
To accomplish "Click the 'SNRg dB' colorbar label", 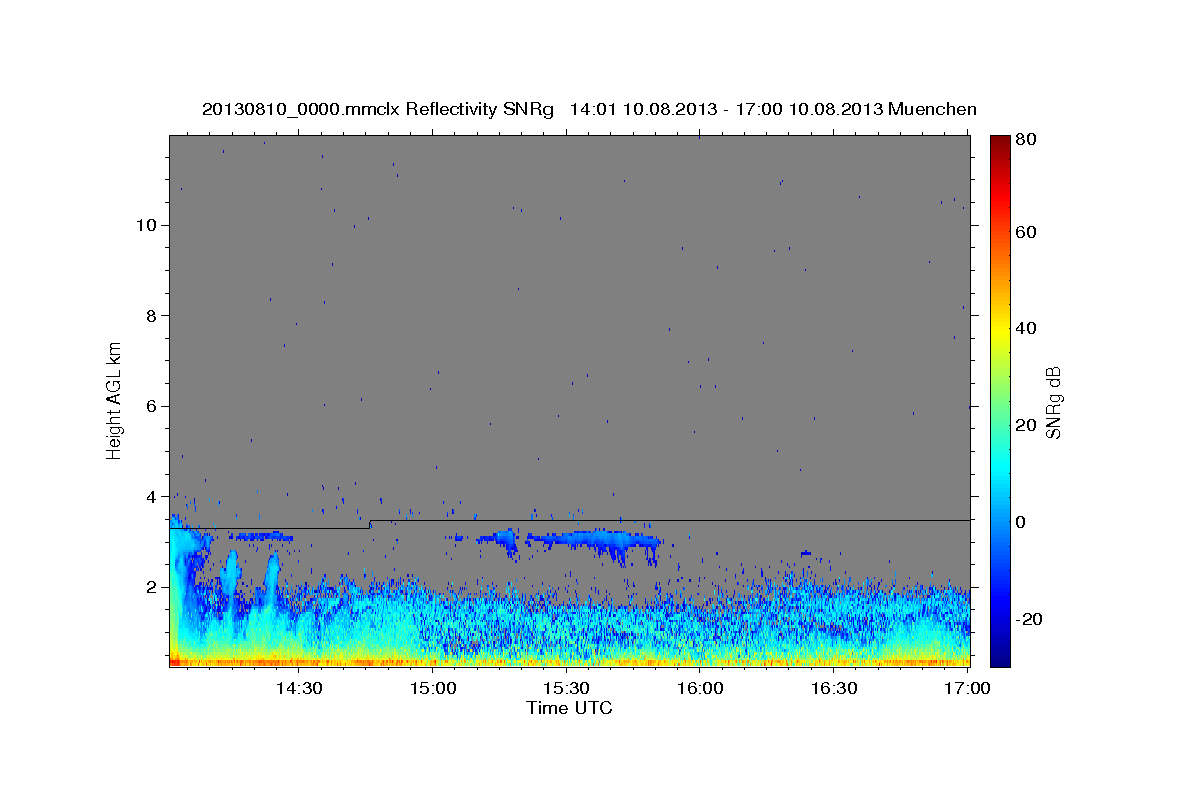I will pyautogui.click(x=1053, y=402).
